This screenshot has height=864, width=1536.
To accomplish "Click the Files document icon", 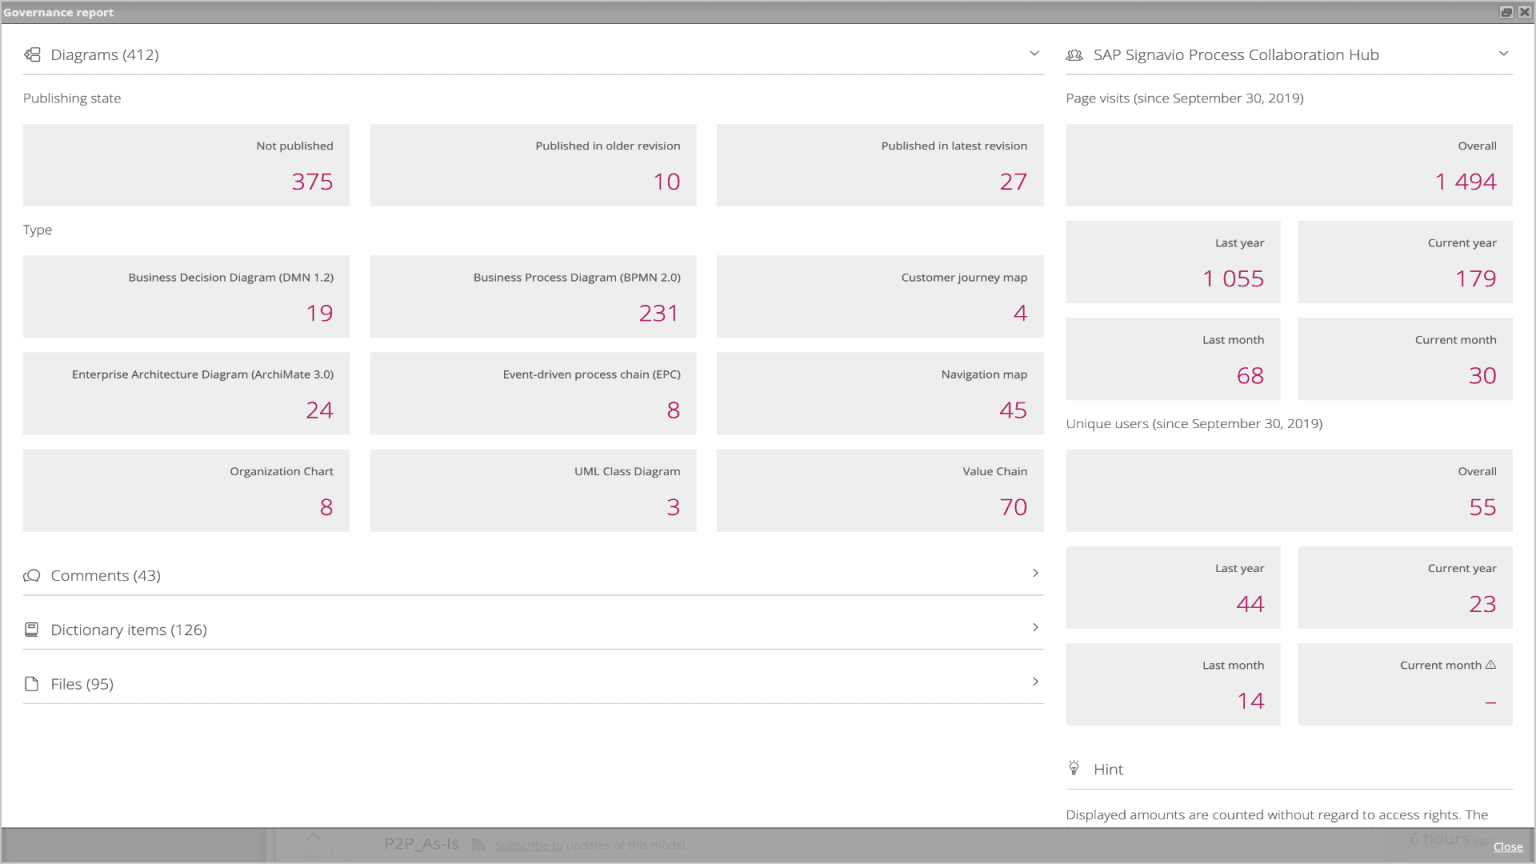I will [31, 683].
